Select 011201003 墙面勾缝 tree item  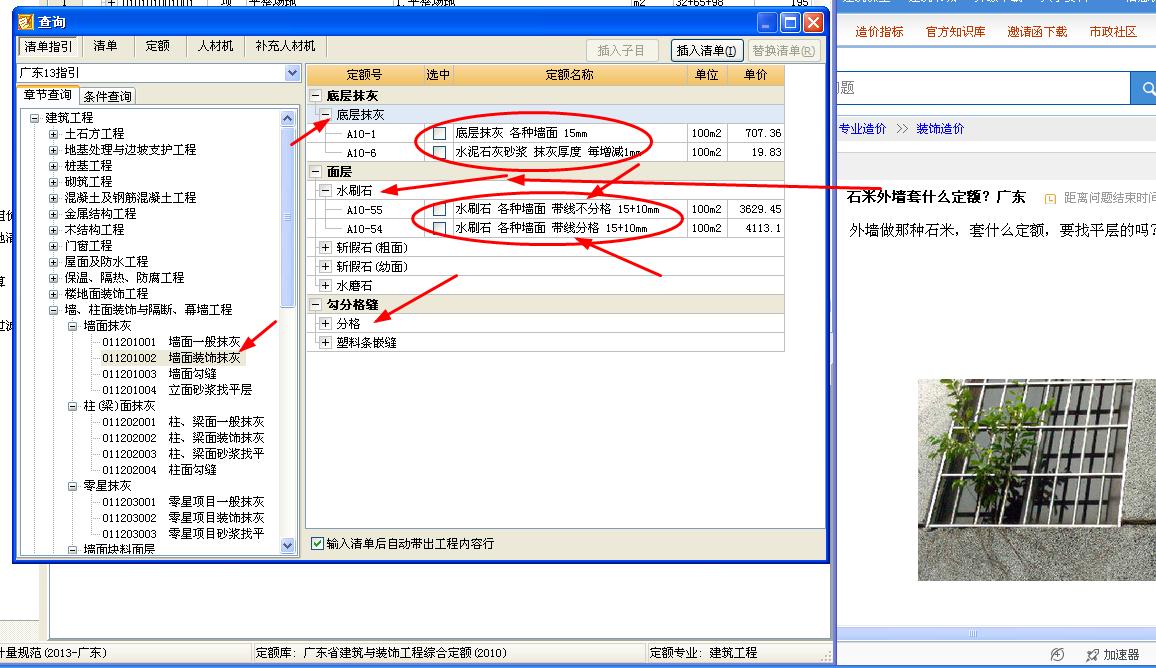(x=159, y=374)
